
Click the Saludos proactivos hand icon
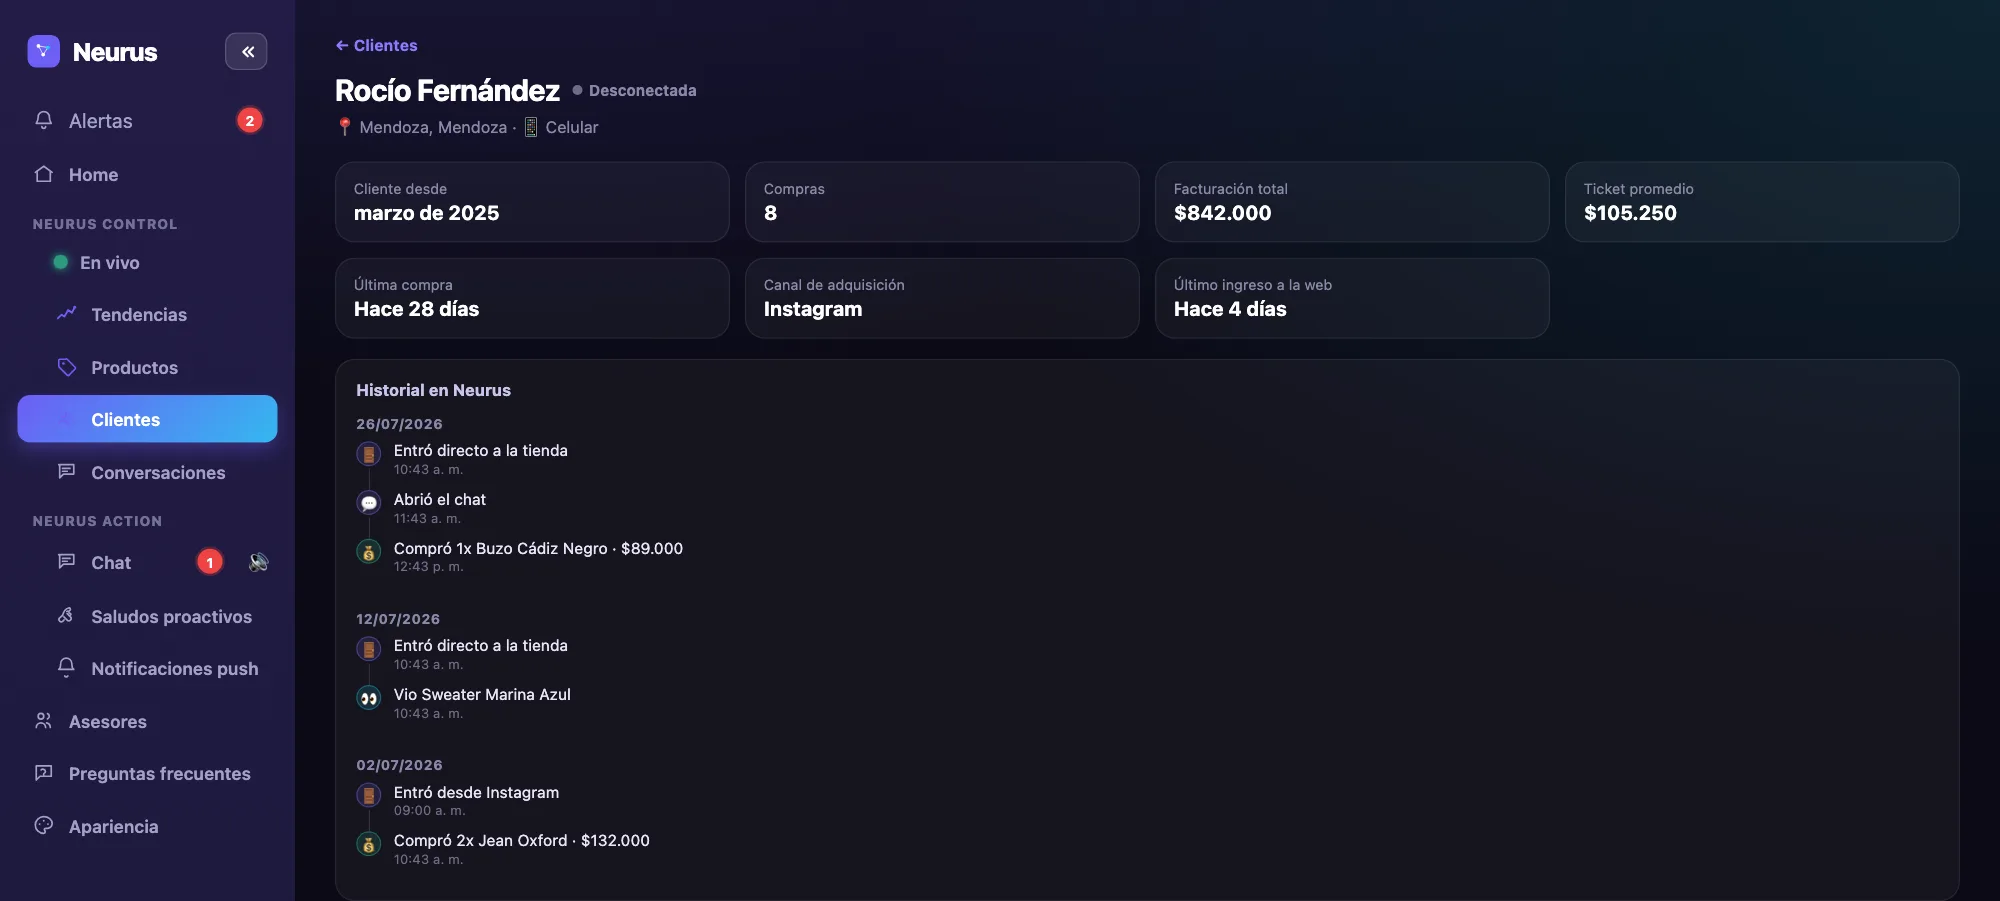[x=66, y=615]
